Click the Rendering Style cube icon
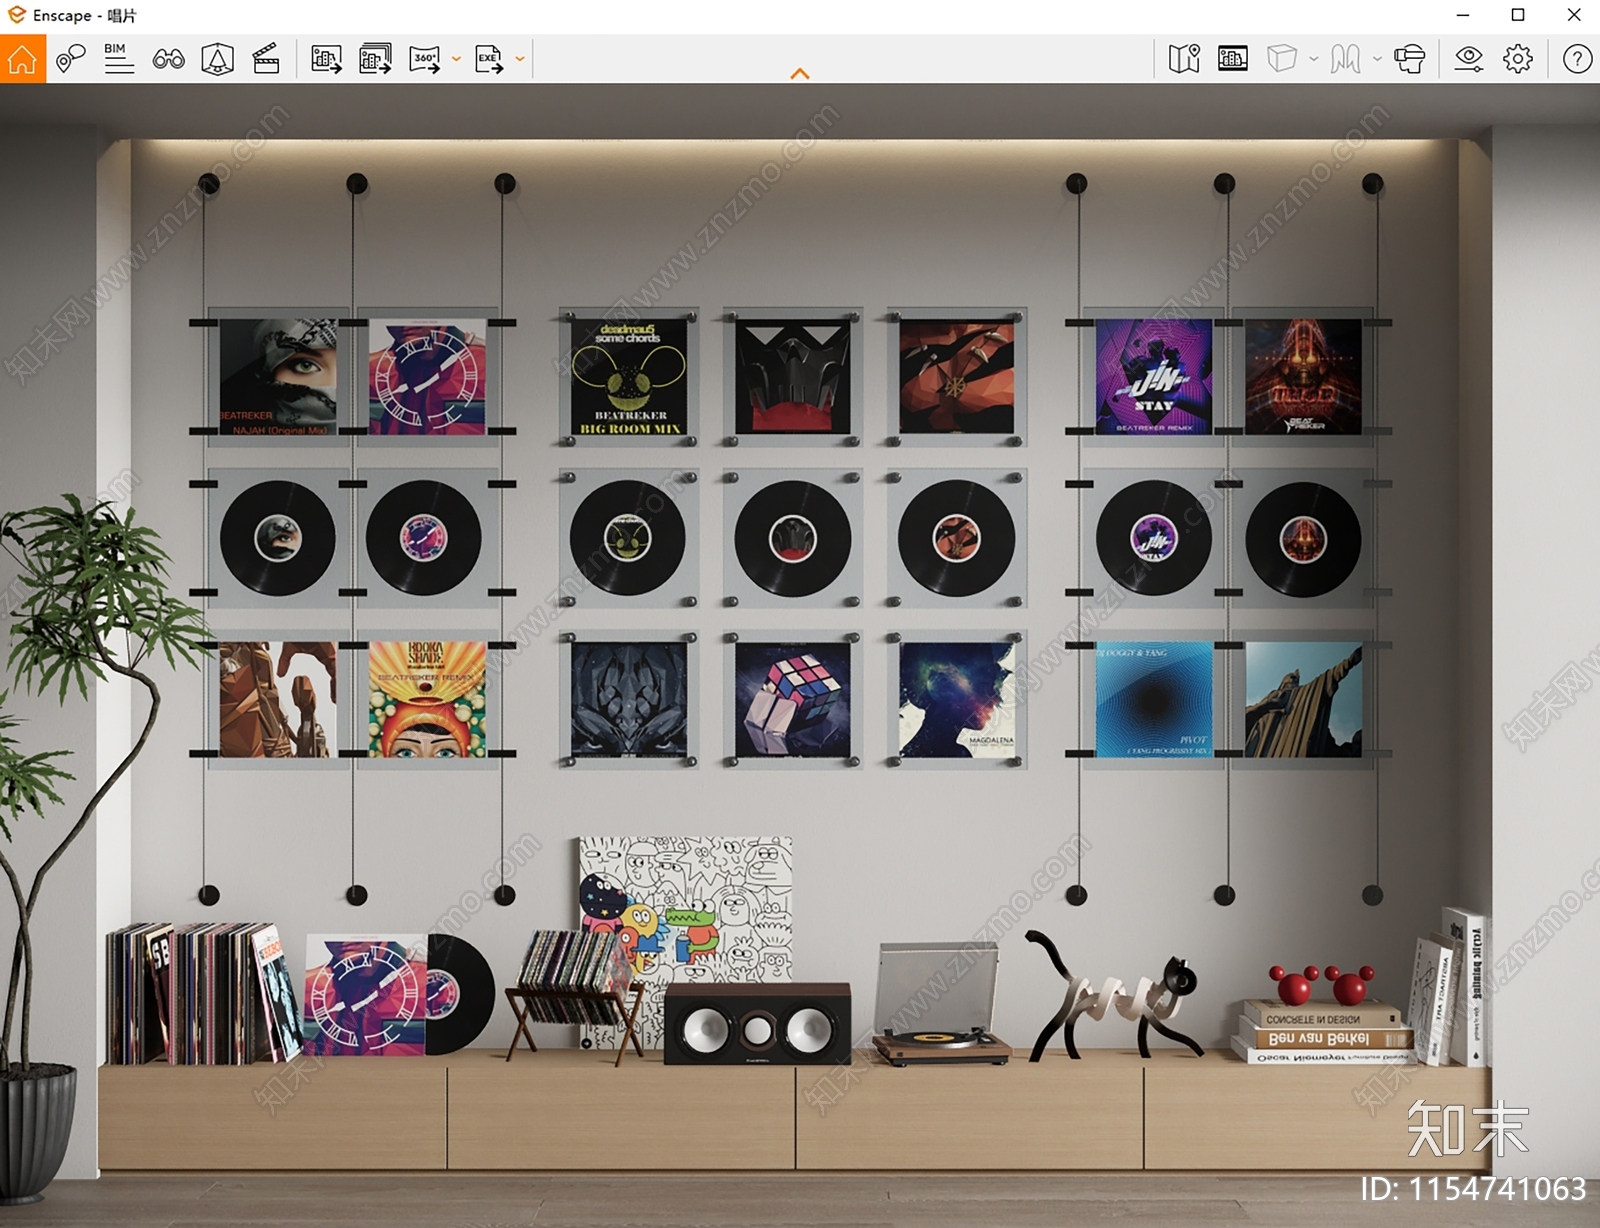 point(1282,59)
